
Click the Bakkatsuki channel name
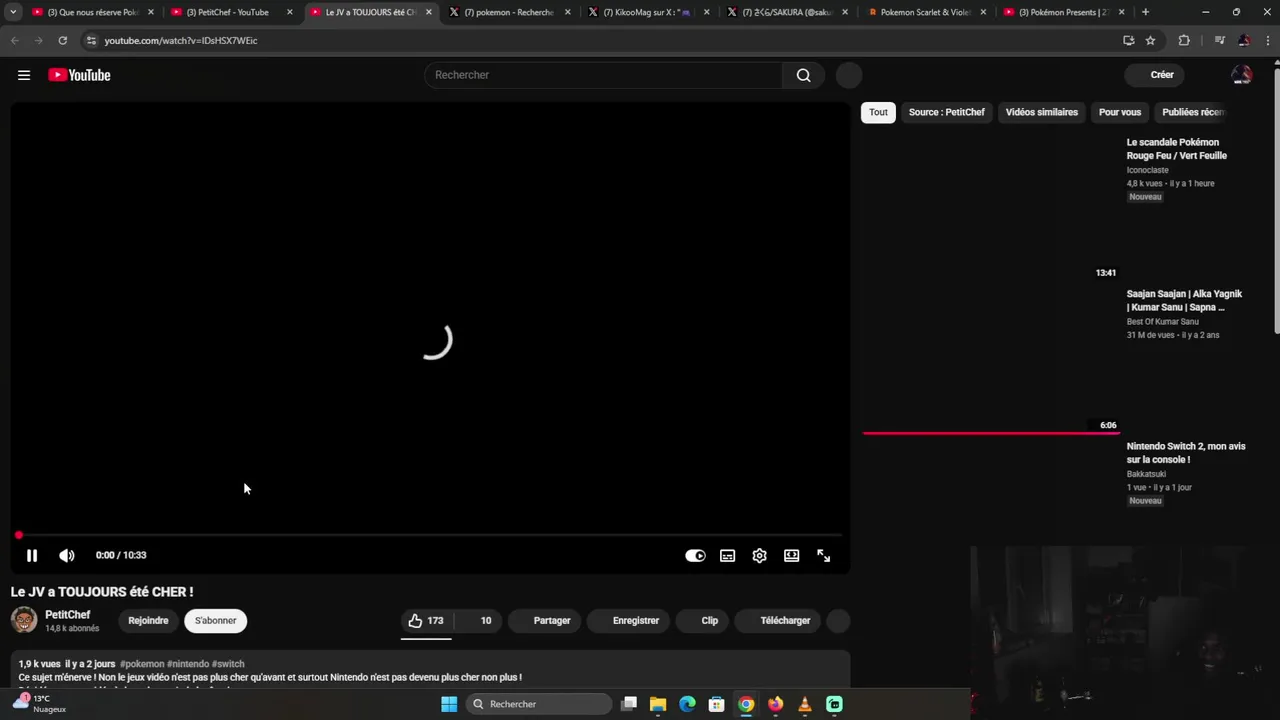pyautogui.click(x=1146, y=474)
